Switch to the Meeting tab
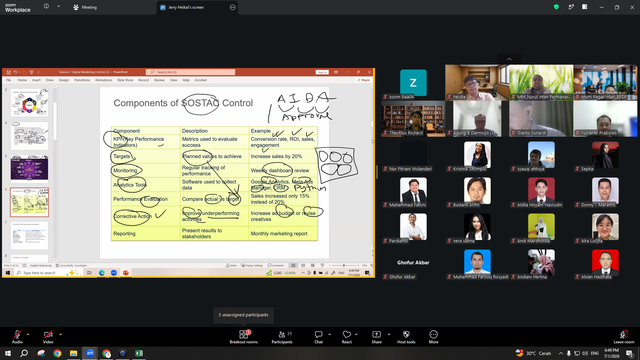The height and width of the screenshot is (360, 640). click(x=85, y=7)
